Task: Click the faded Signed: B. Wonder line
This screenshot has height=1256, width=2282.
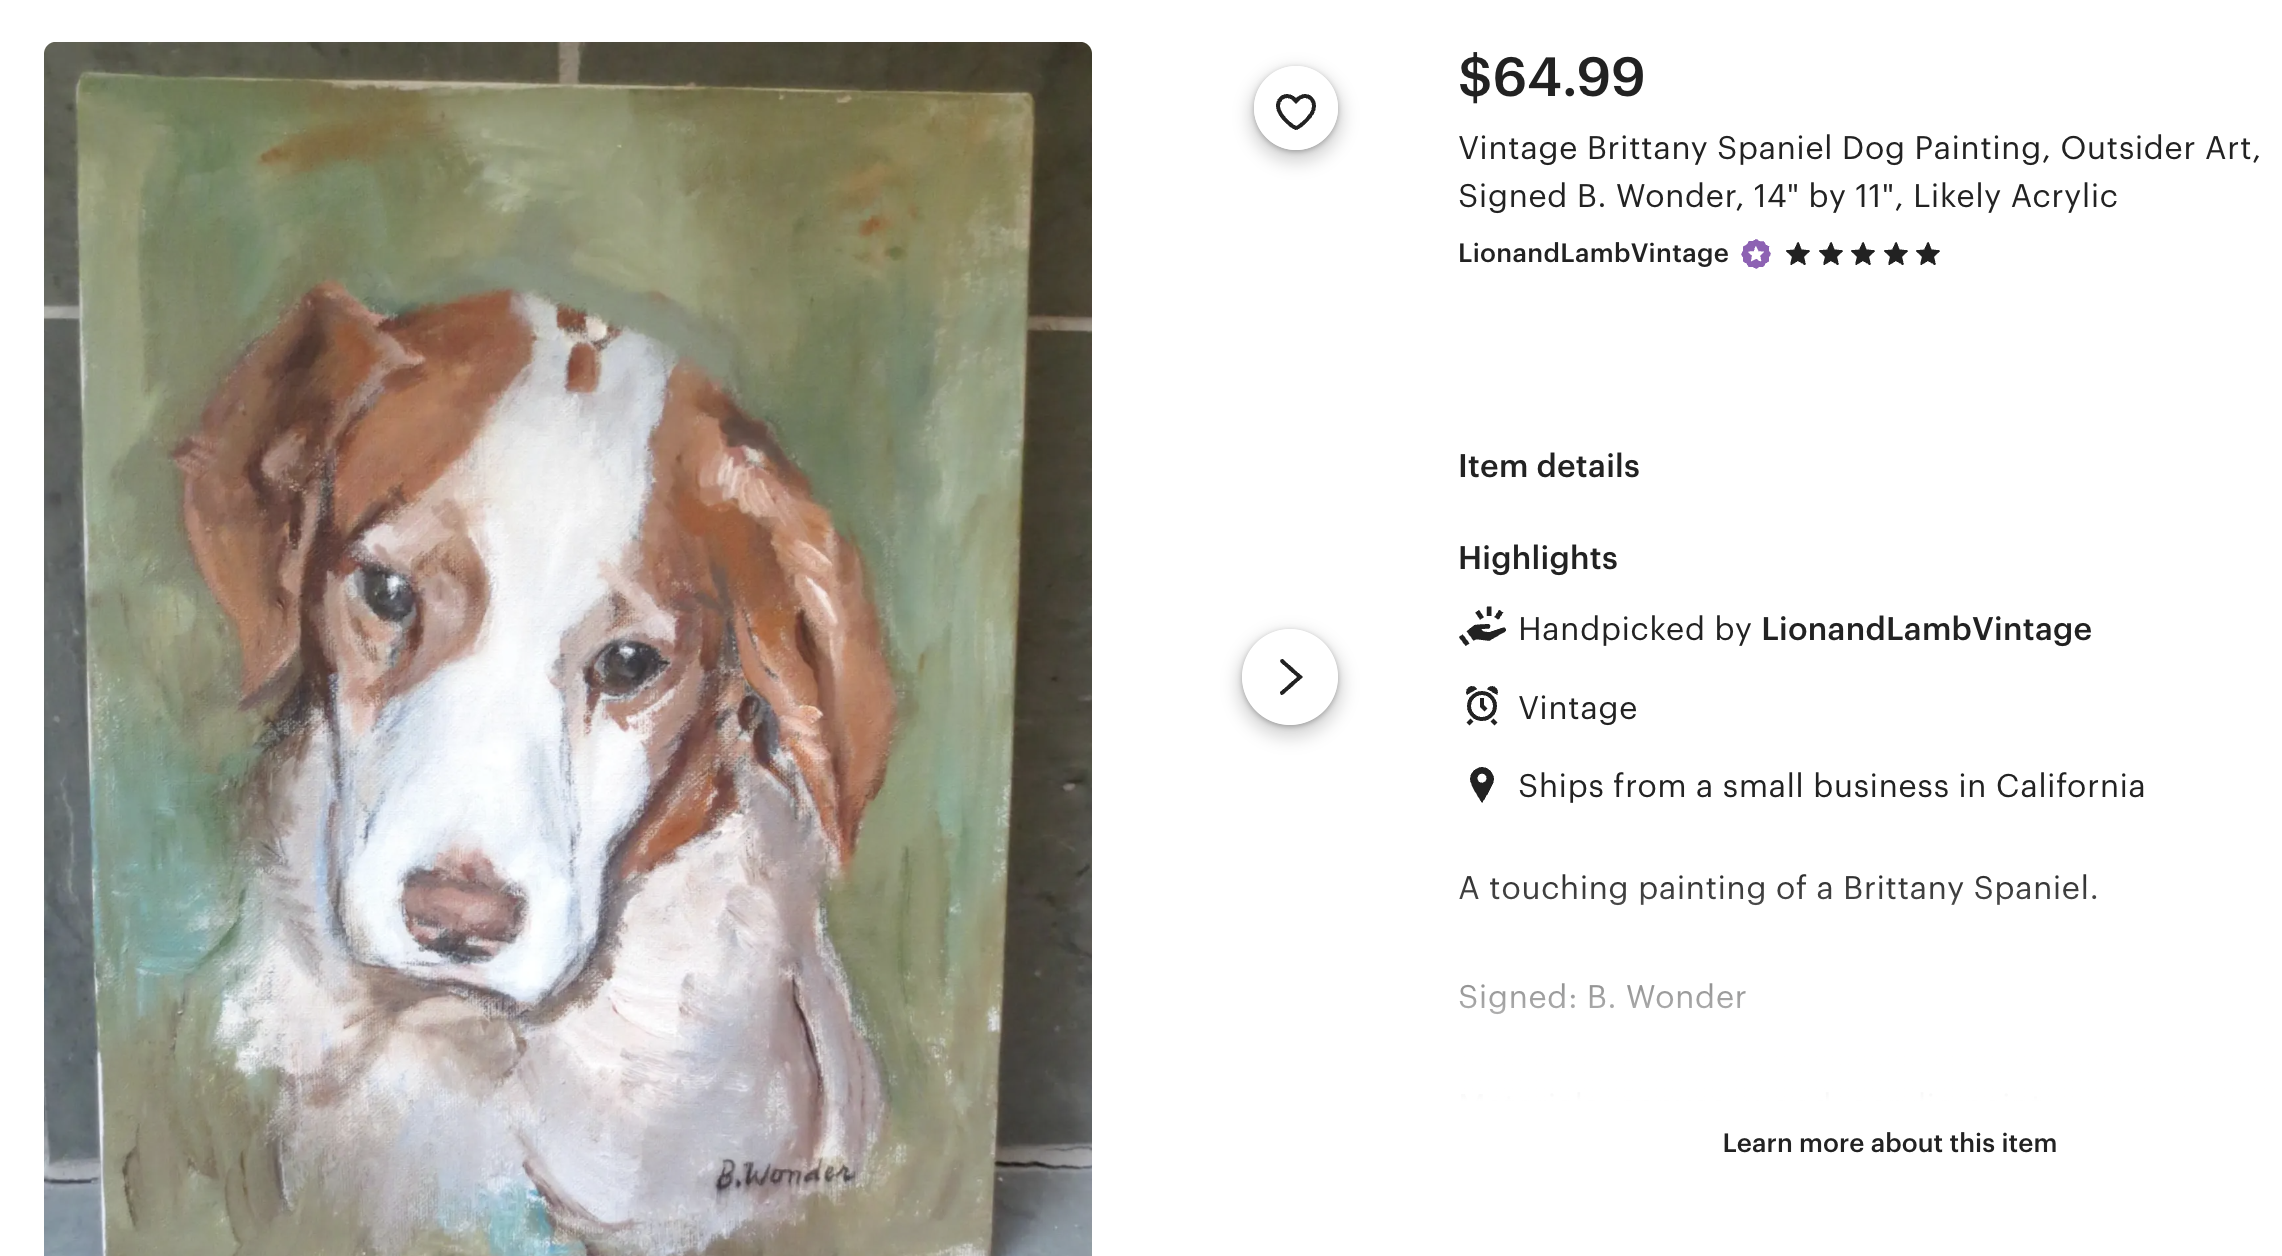Action: [1601, 997]
